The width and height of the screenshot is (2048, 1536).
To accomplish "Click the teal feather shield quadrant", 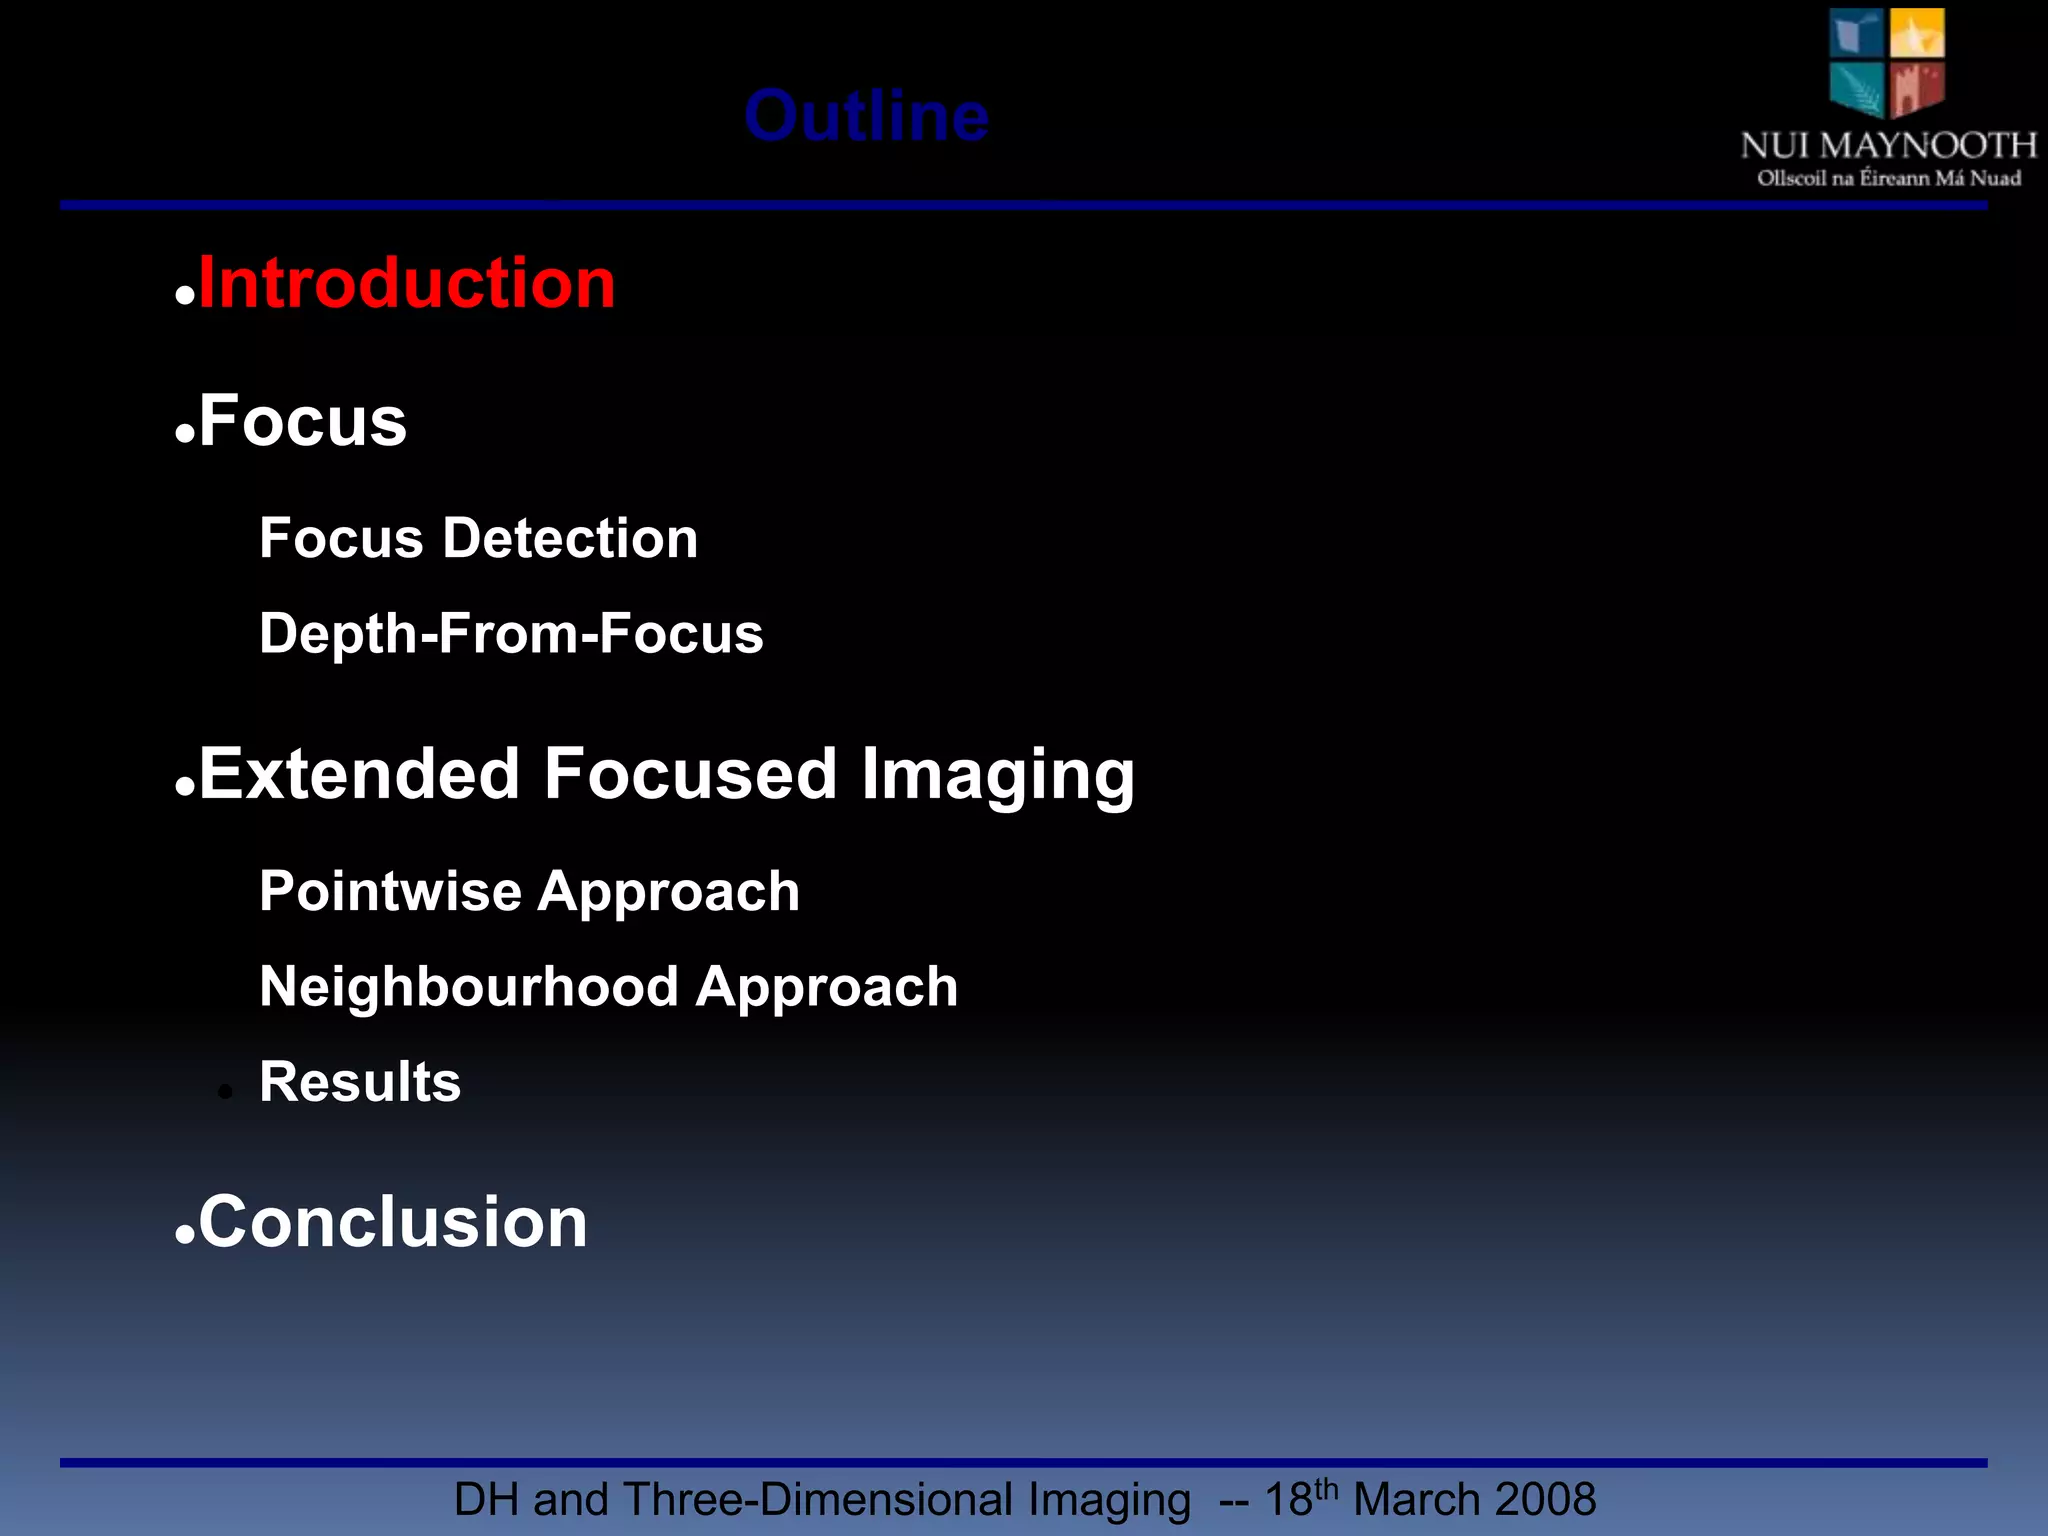I will (x=1857, y=88).
